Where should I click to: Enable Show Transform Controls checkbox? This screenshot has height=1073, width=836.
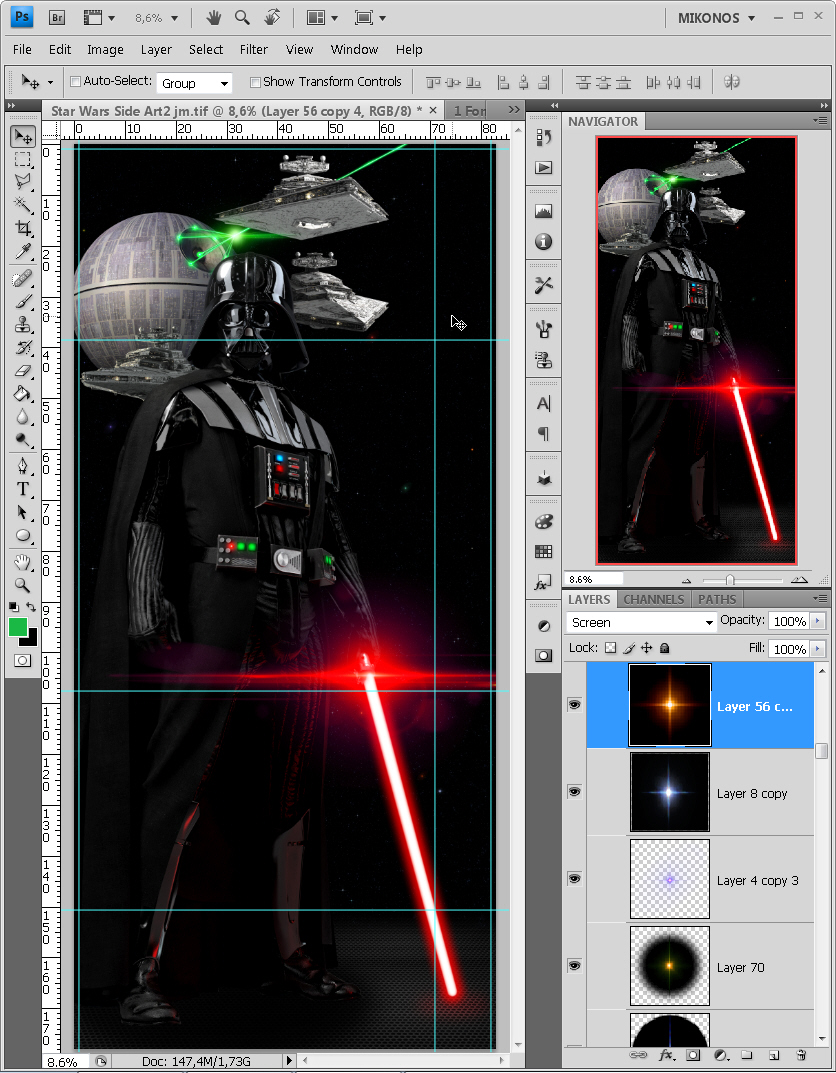[255, 82]
